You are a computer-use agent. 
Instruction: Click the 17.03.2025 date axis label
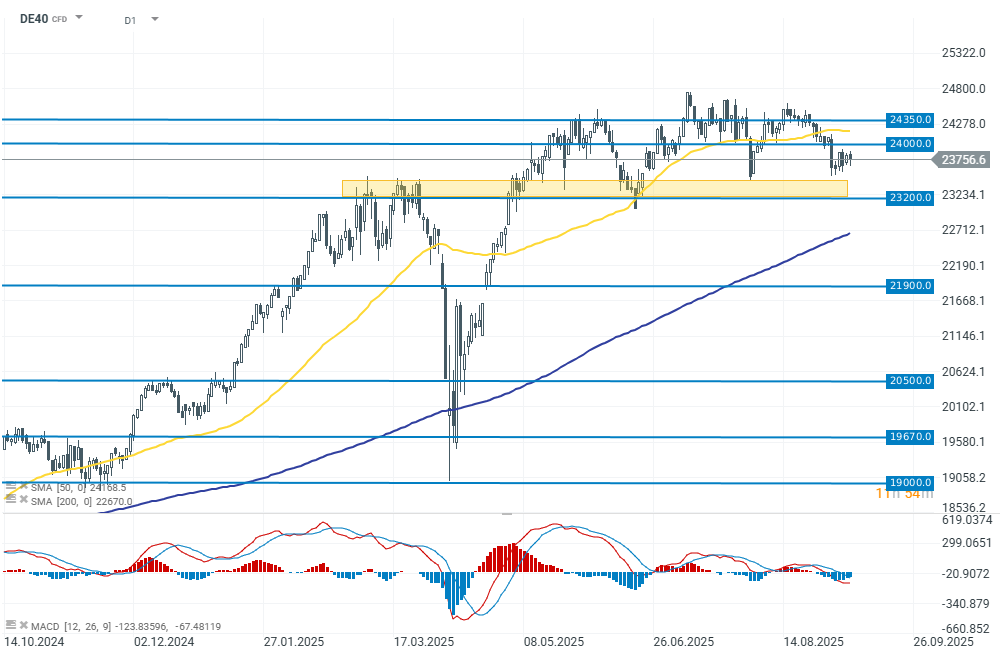[424, 641]
